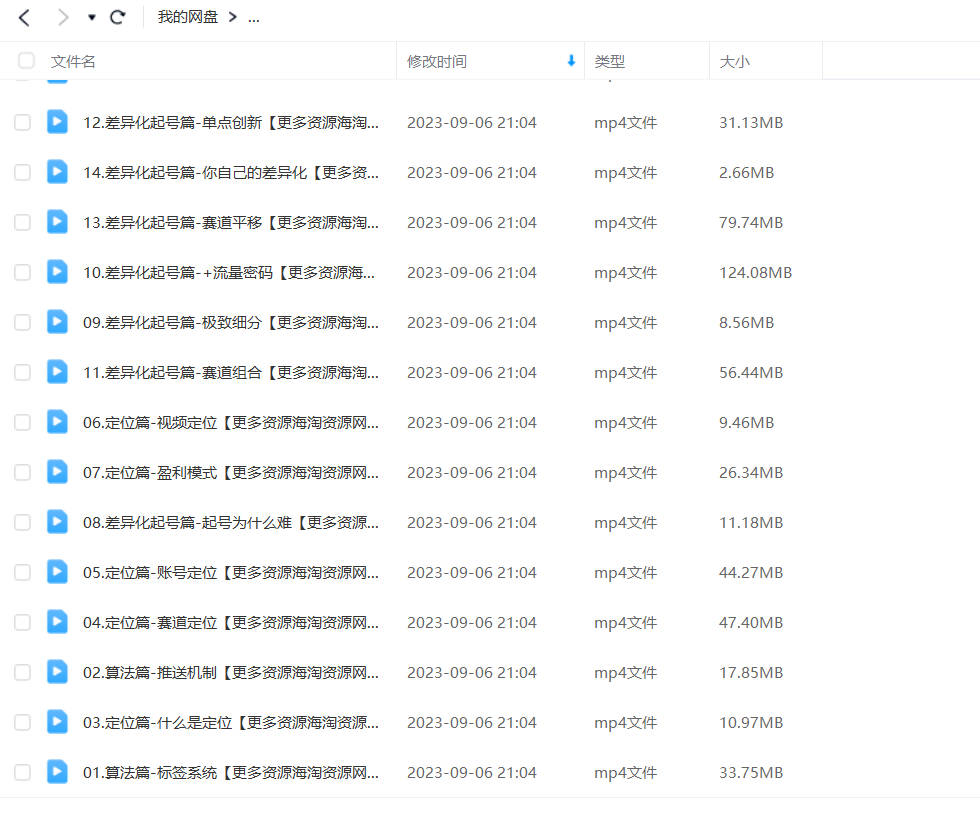Sort by 修改时间 column
The height and width of the screenshot is (819, 980).
[x=436, y=61]
